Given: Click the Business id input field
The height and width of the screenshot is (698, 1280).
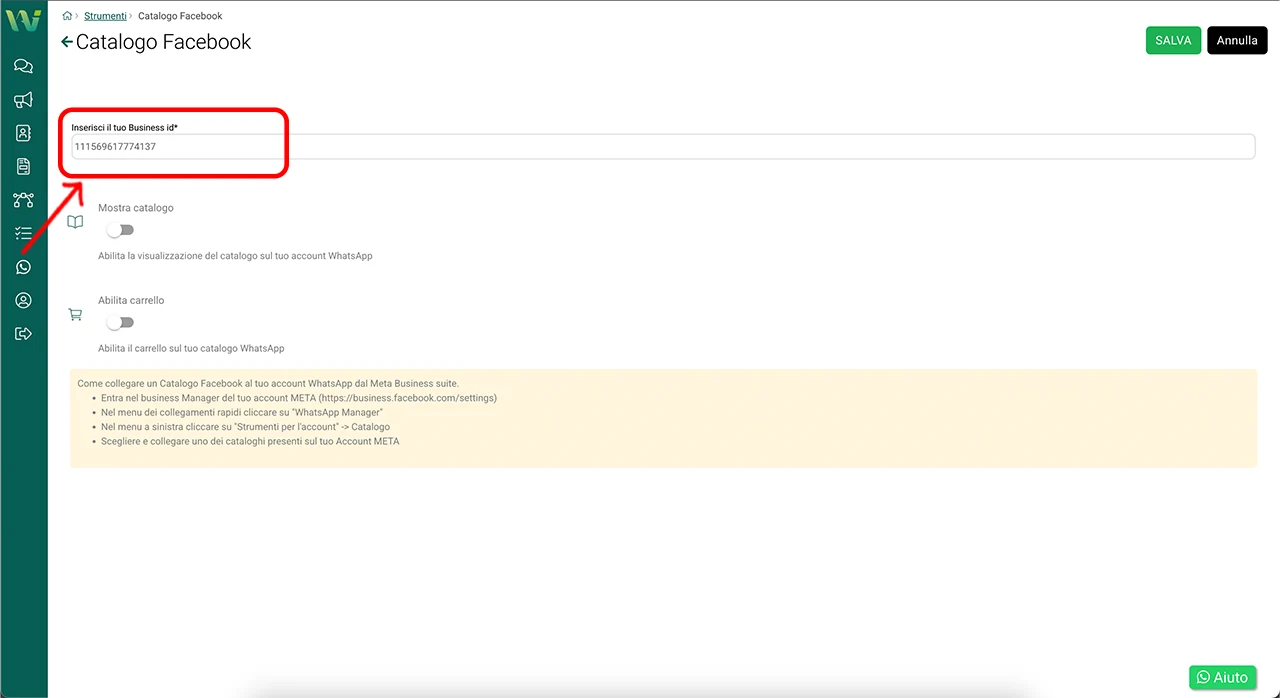Looking at the screenshot, I should click(662, 146).
